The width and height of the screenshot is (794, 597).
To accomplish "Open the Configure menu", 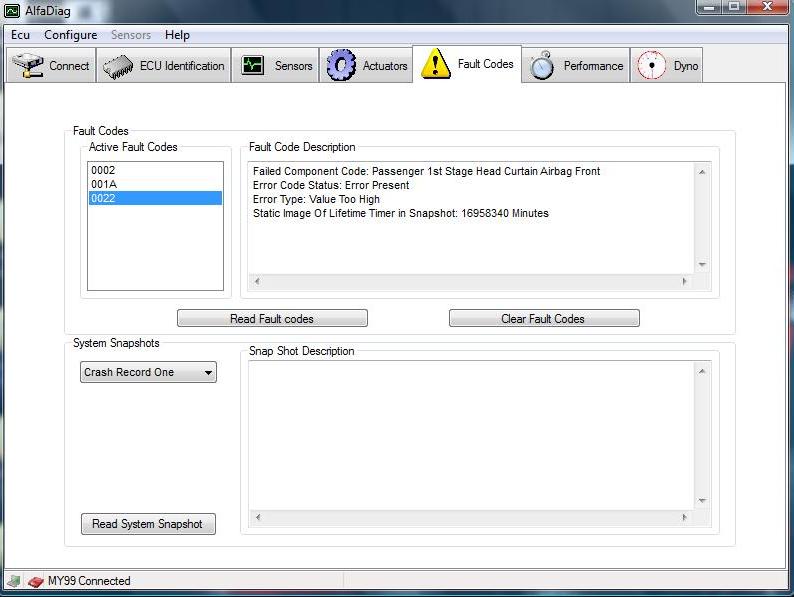I will point(70,35).
